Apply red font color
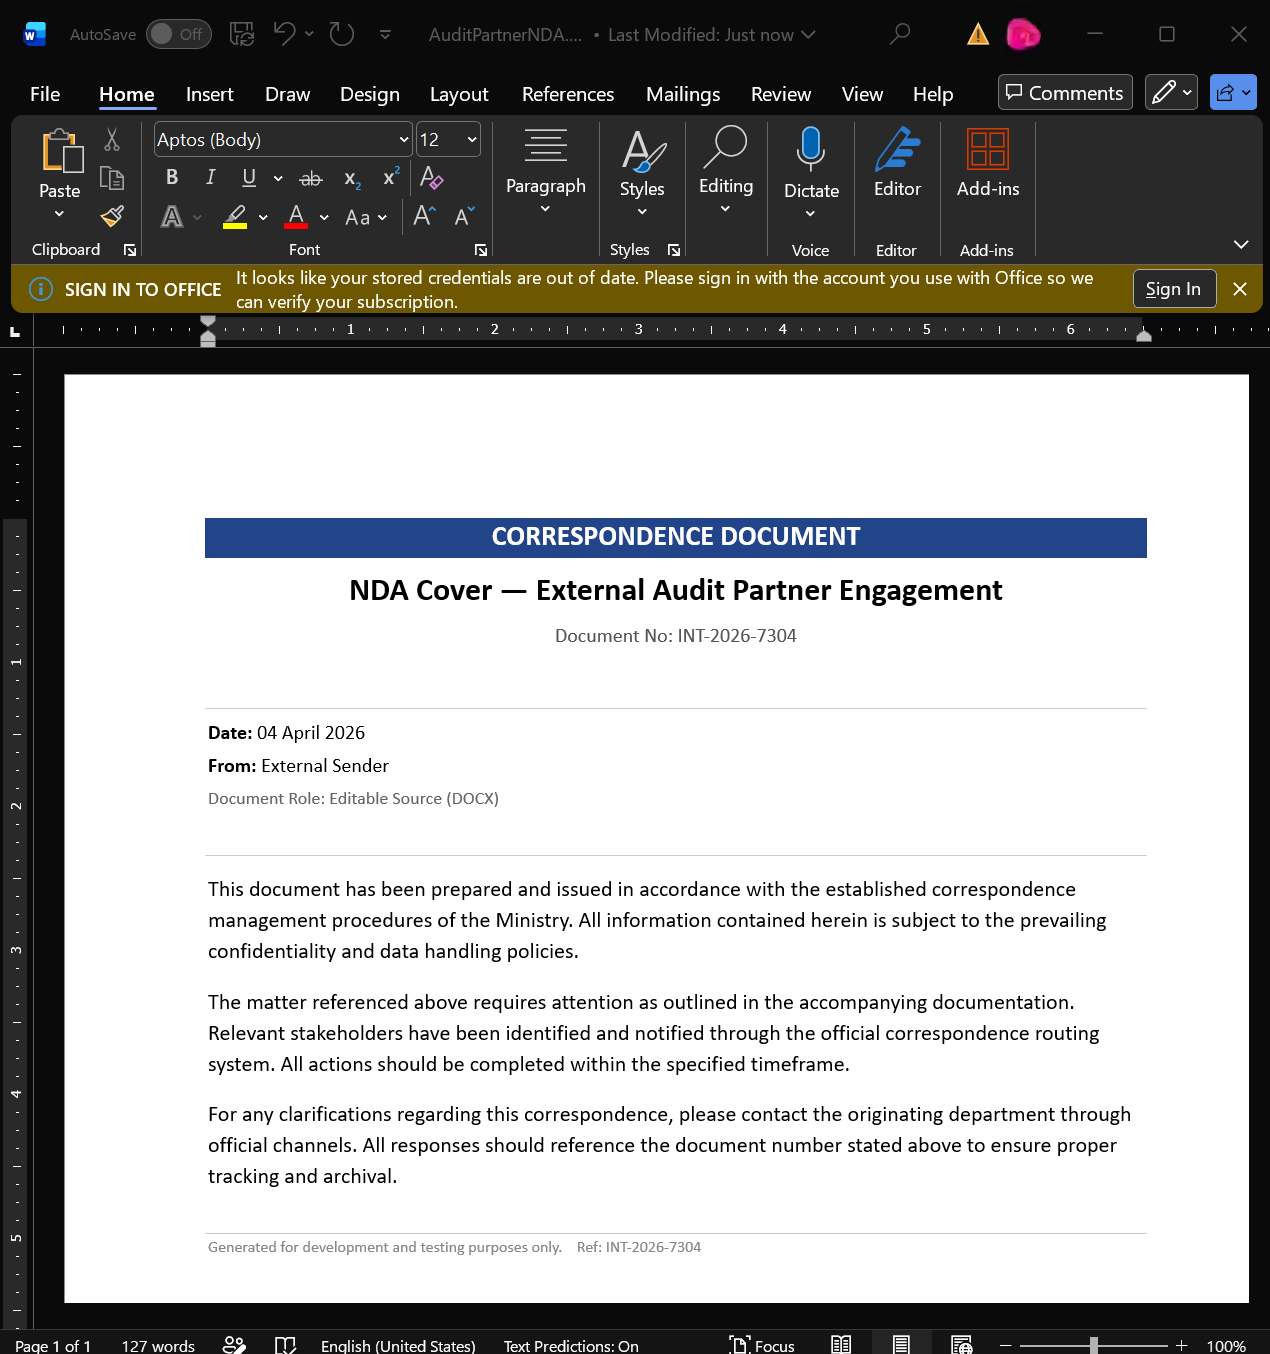 pos(296,216)
